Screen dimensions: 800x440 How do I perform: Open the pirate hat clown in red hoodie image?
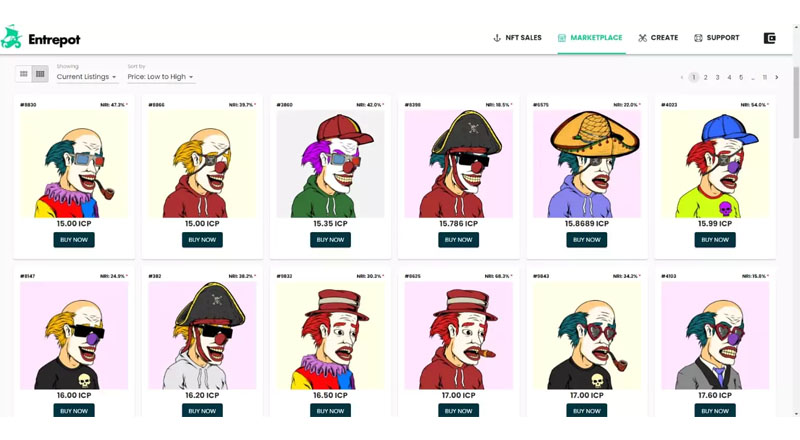[x=458, y=164]
